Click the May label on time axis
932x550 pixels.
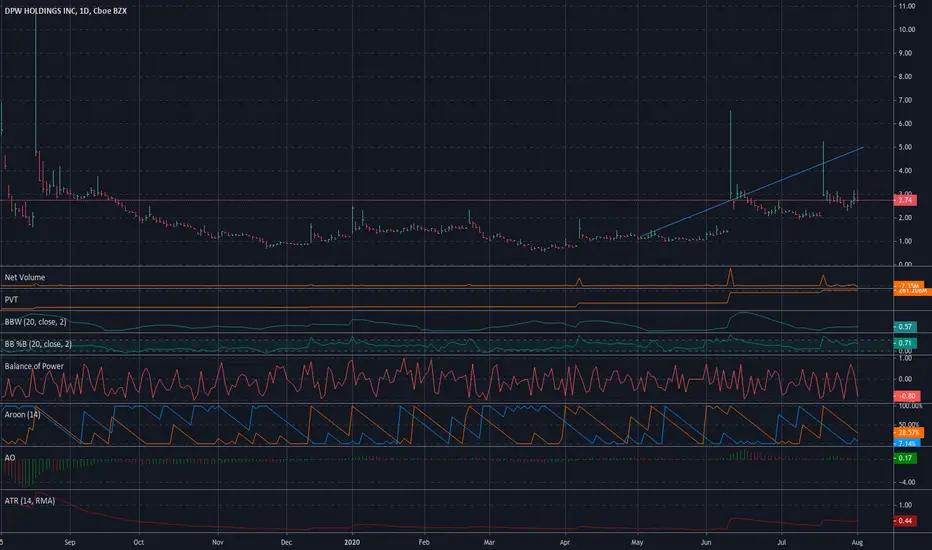pos(637,542)
